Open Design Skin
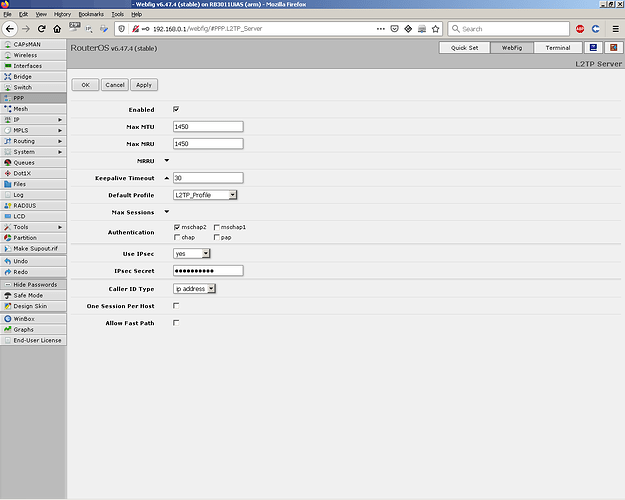 click(x=33, y=306)
